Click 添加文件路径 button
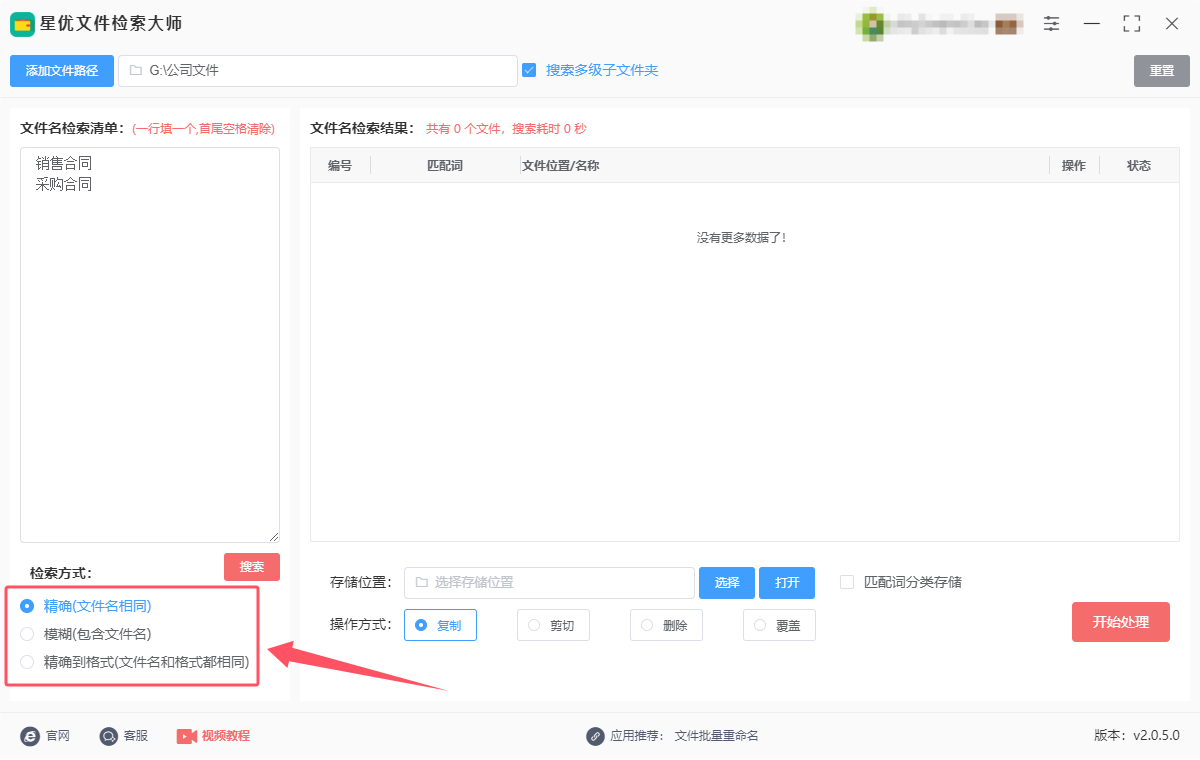Viewport: 1200px width, 760px height. tap(62, 71)
